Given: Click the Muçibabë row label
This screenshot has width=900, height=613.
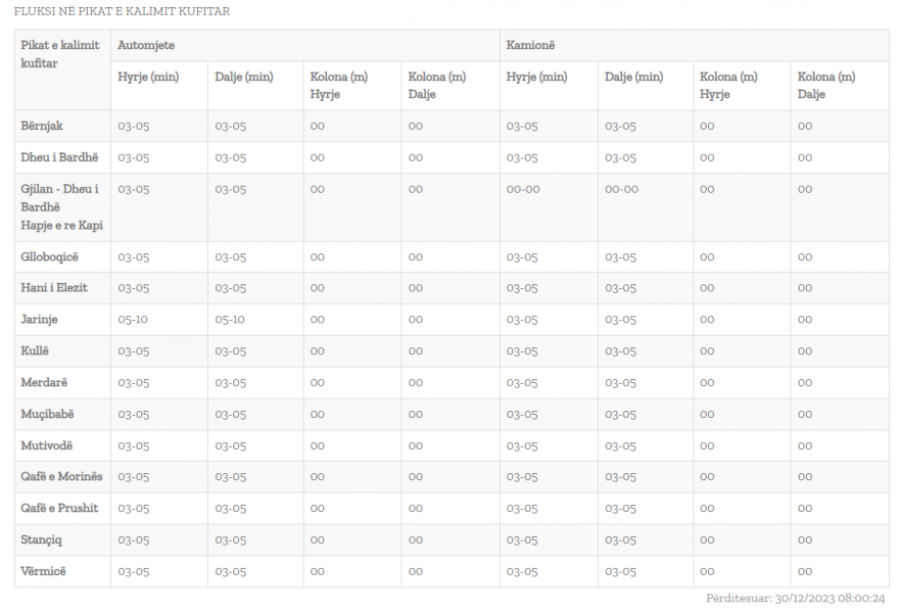Looking at the screenshot, I should click(48, 413).
